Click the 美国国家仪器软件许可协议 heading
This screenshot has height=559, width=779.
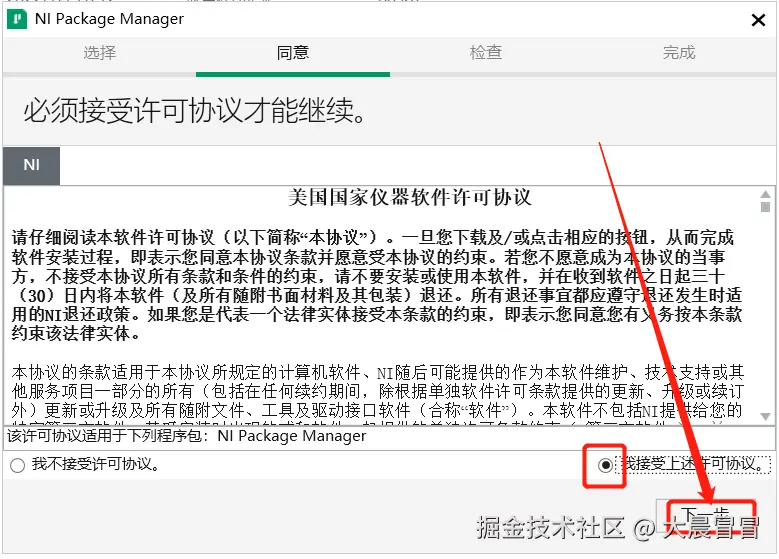[x=410, y=198]
